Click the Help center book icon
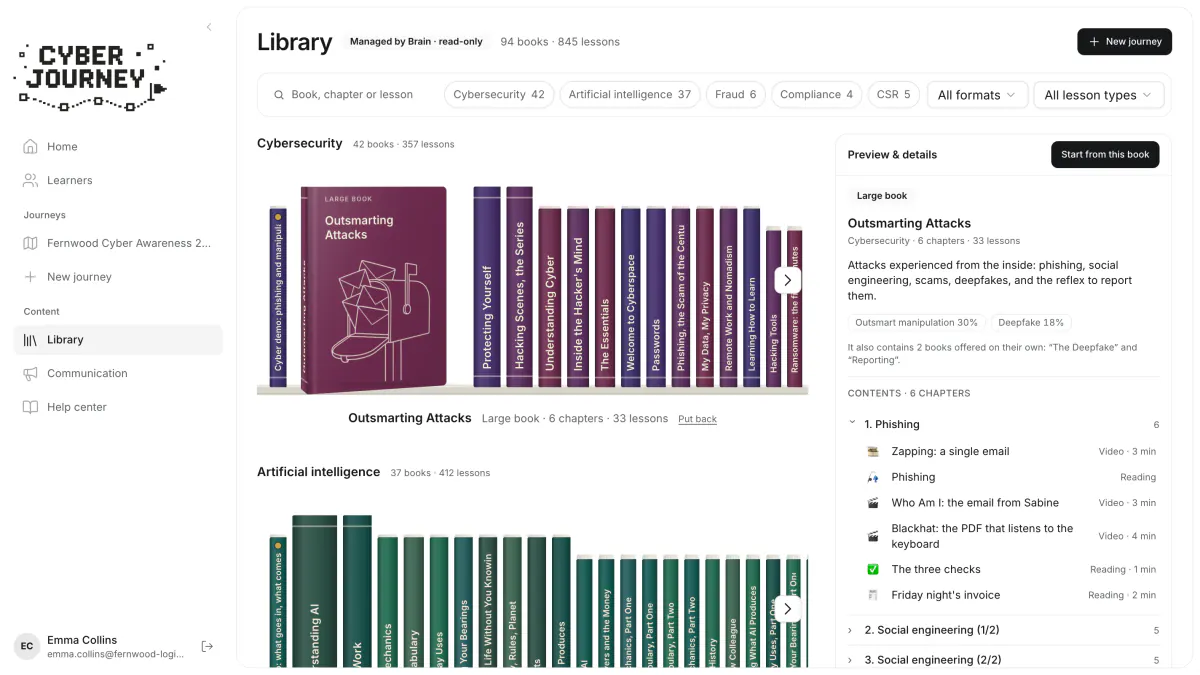Viewport: 1200px width, 675px height. (30, 407)
